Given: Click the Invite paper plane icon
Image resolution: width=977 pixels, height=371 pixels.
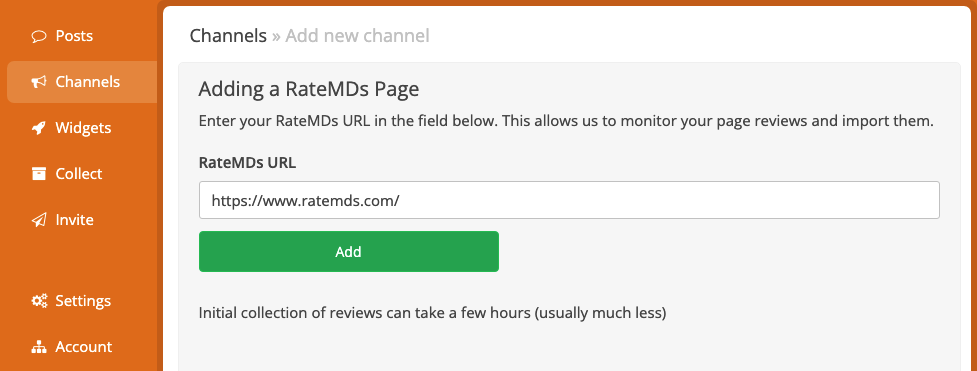Looking at the screenshot, I should pos(39,219).
